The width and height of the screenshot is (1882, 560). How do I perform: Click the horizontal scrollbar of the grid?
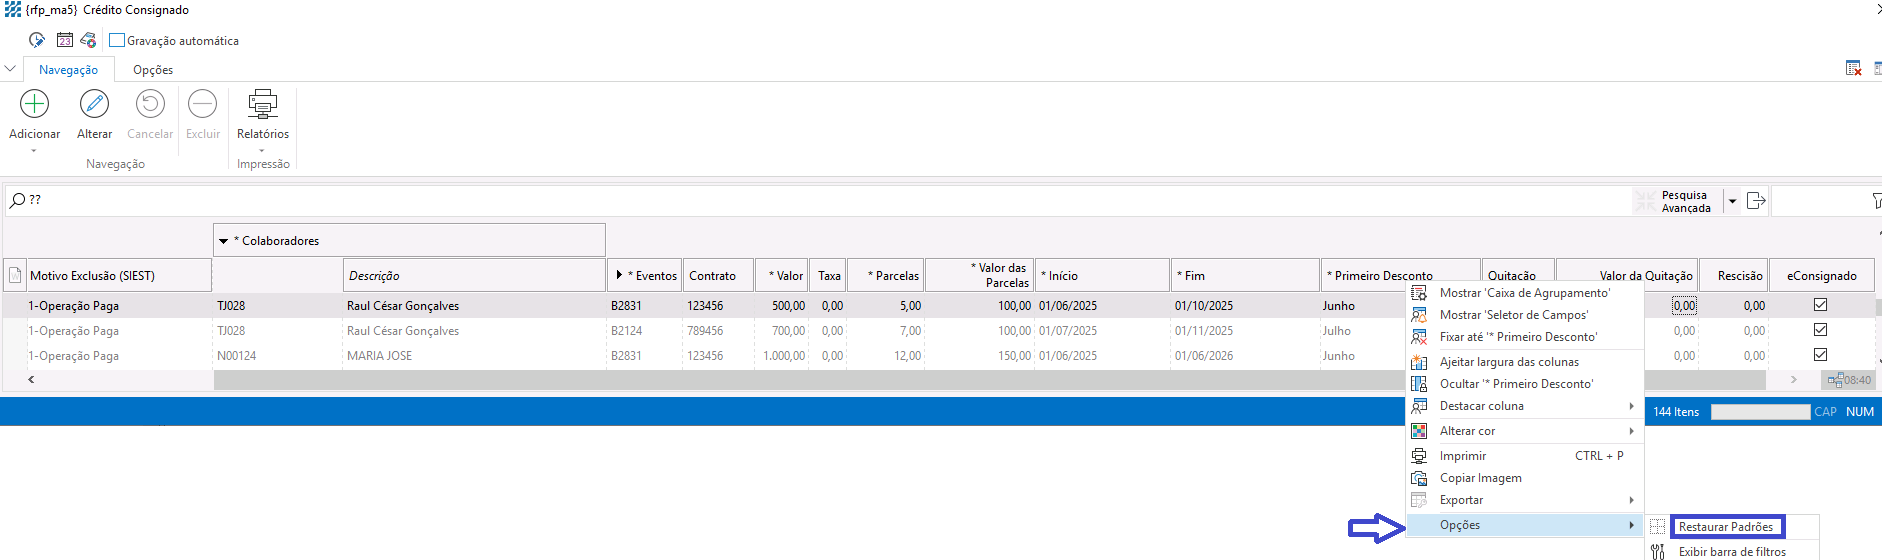coord(800,380)
